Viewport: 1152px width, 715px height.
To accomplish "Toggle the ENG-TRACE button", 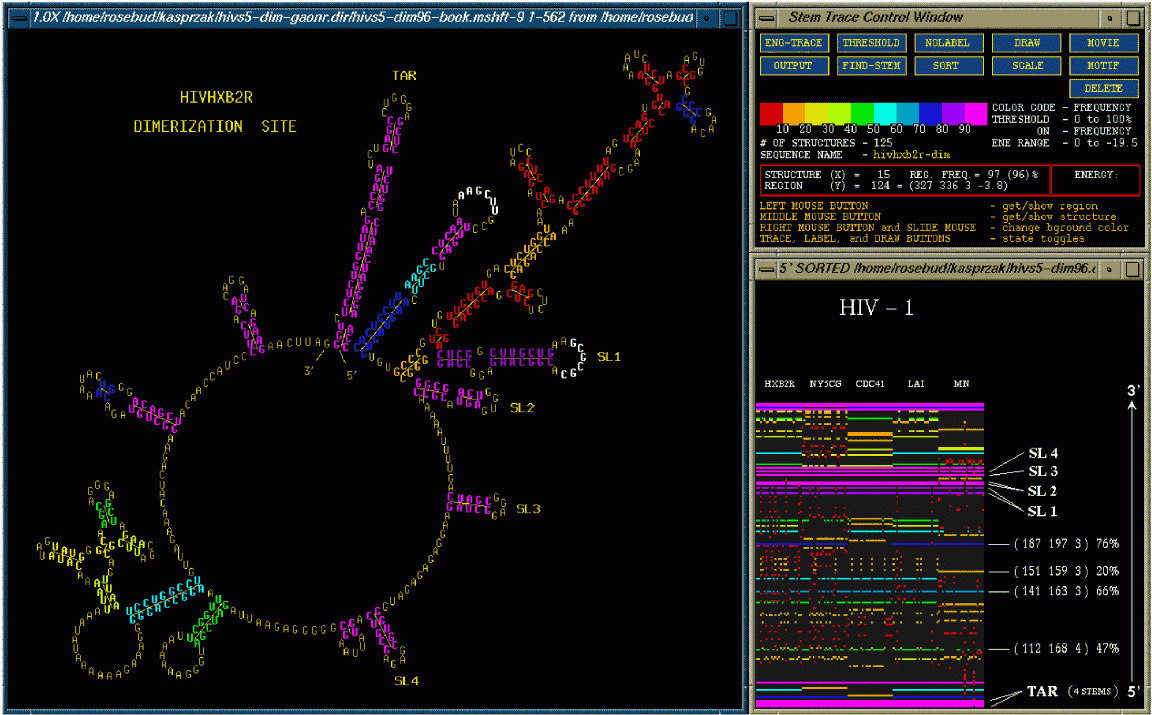I will [x=793, y=43].
